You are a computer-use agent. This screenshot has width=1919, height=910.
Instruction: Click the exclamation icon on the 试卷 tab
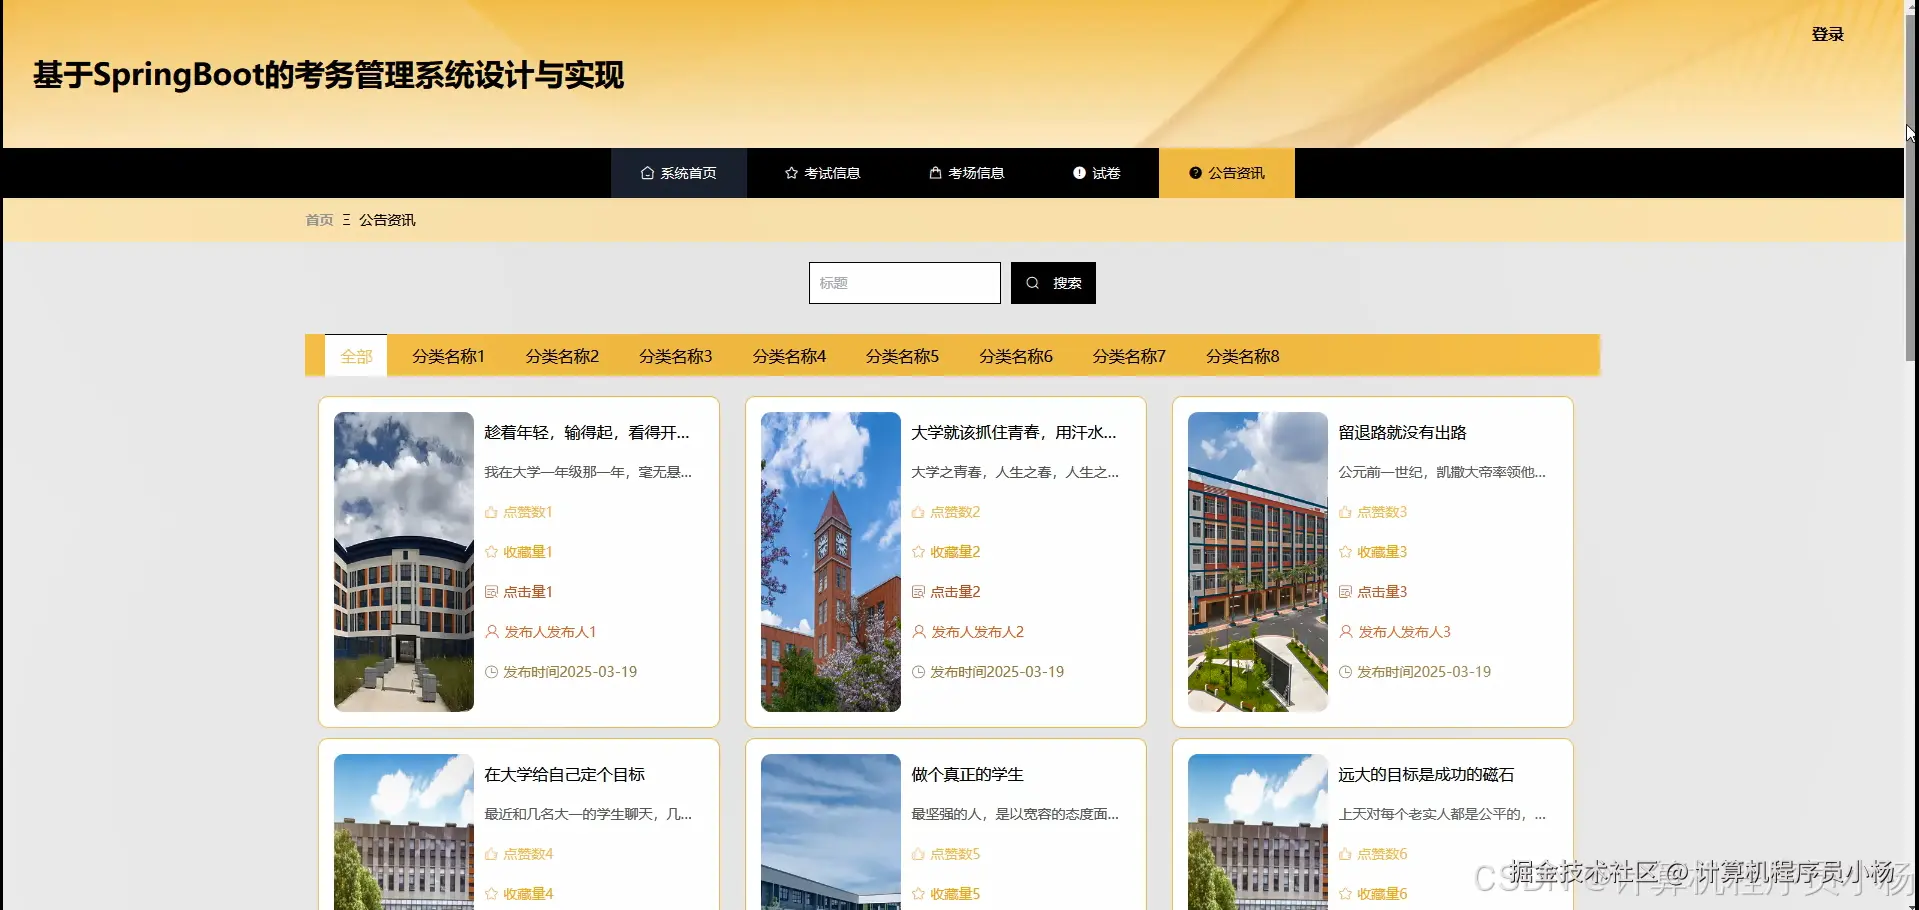pyautogui.click(x=1079, y=172)
